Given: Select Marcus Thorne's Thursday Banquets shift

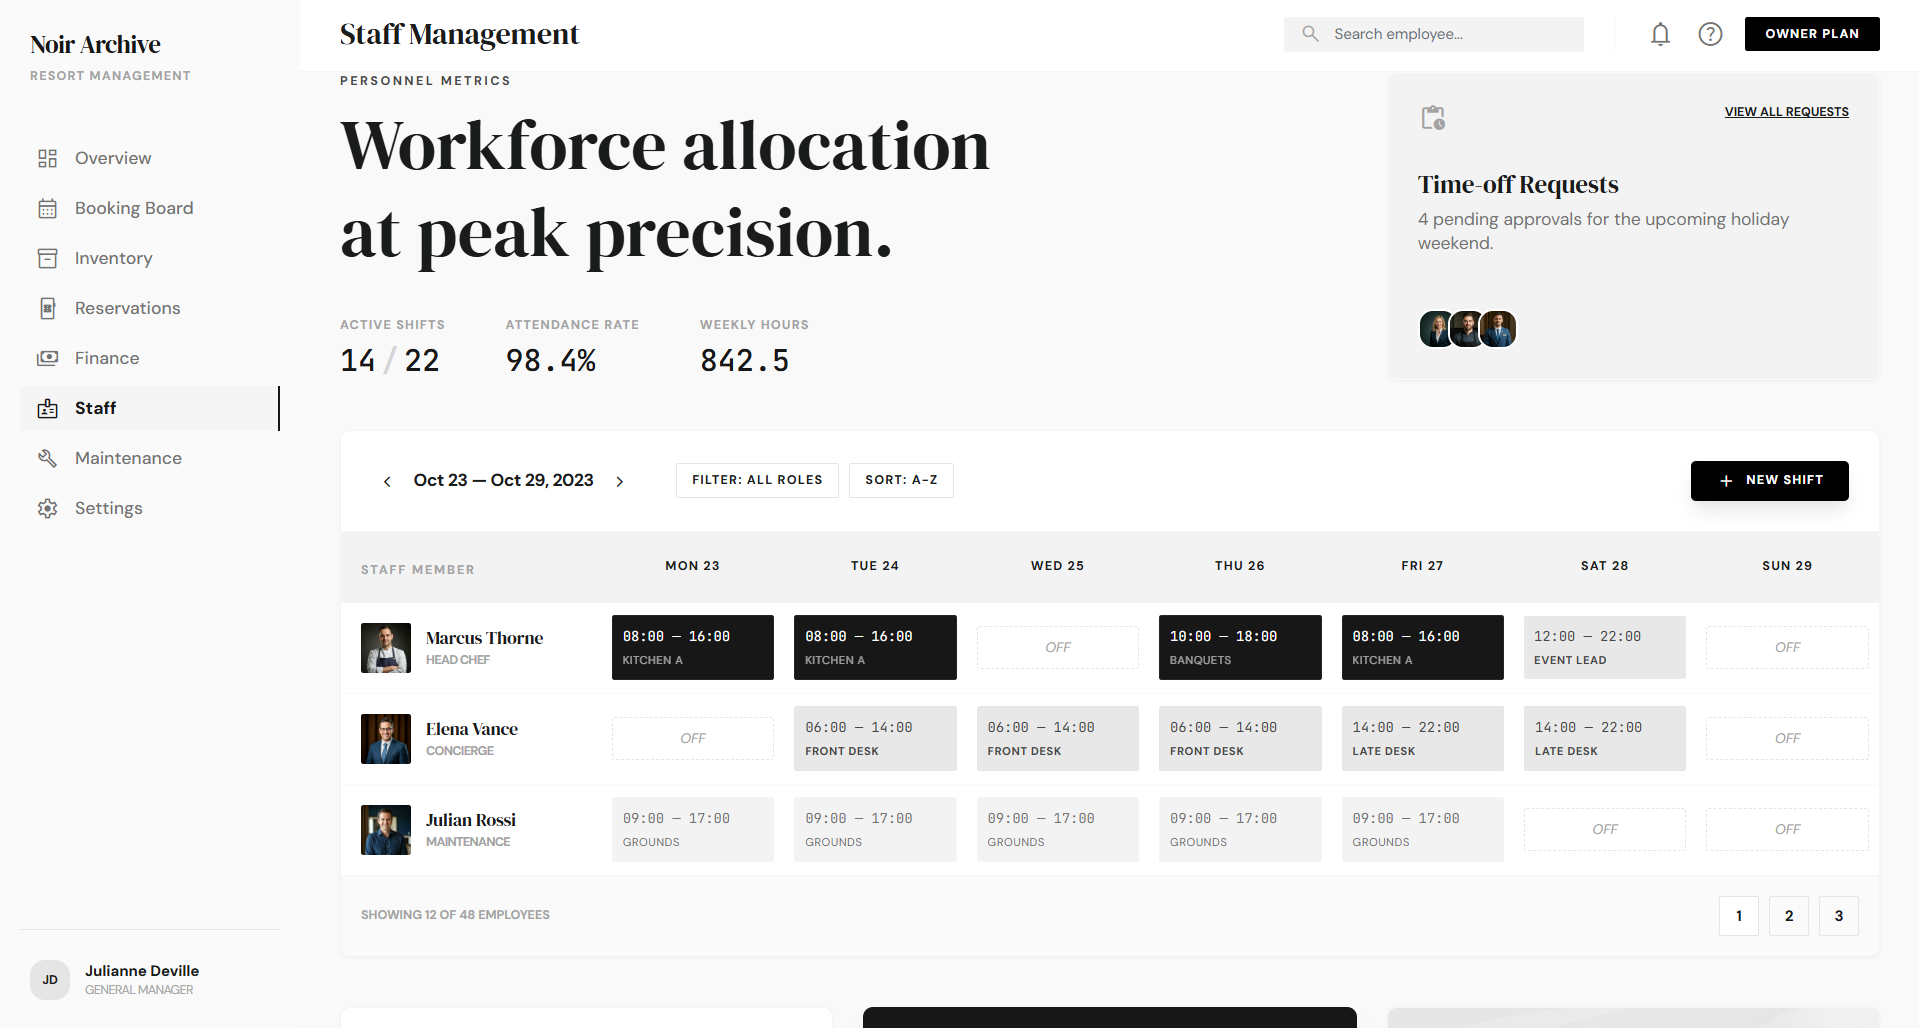Looking at the screenshot, I should tap(1239, 647).
